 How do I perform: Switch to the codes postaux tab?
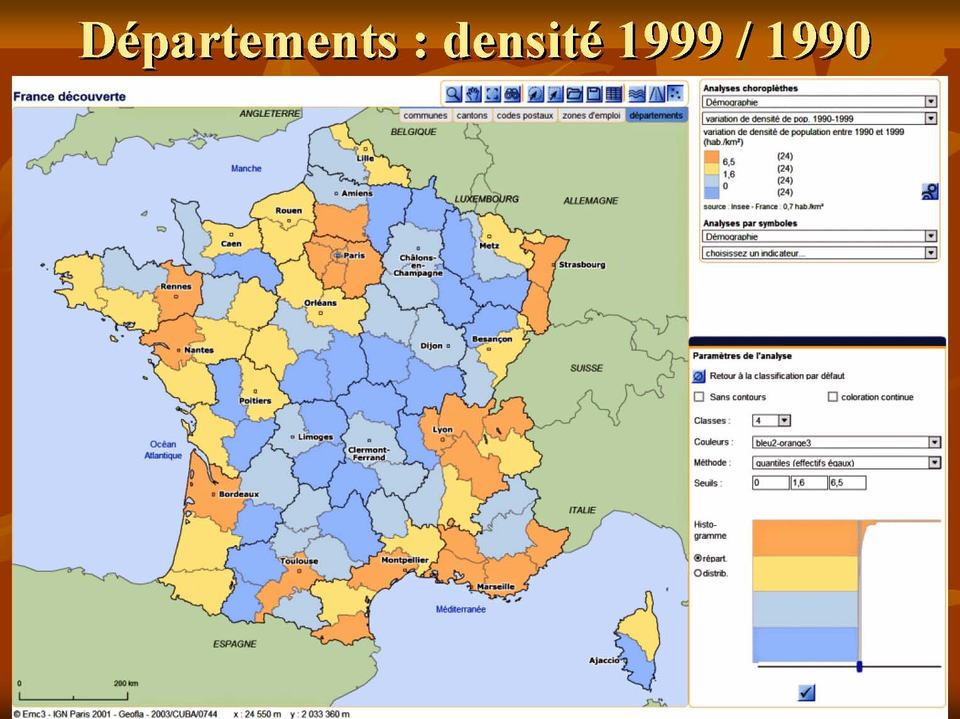pos(525,115)
